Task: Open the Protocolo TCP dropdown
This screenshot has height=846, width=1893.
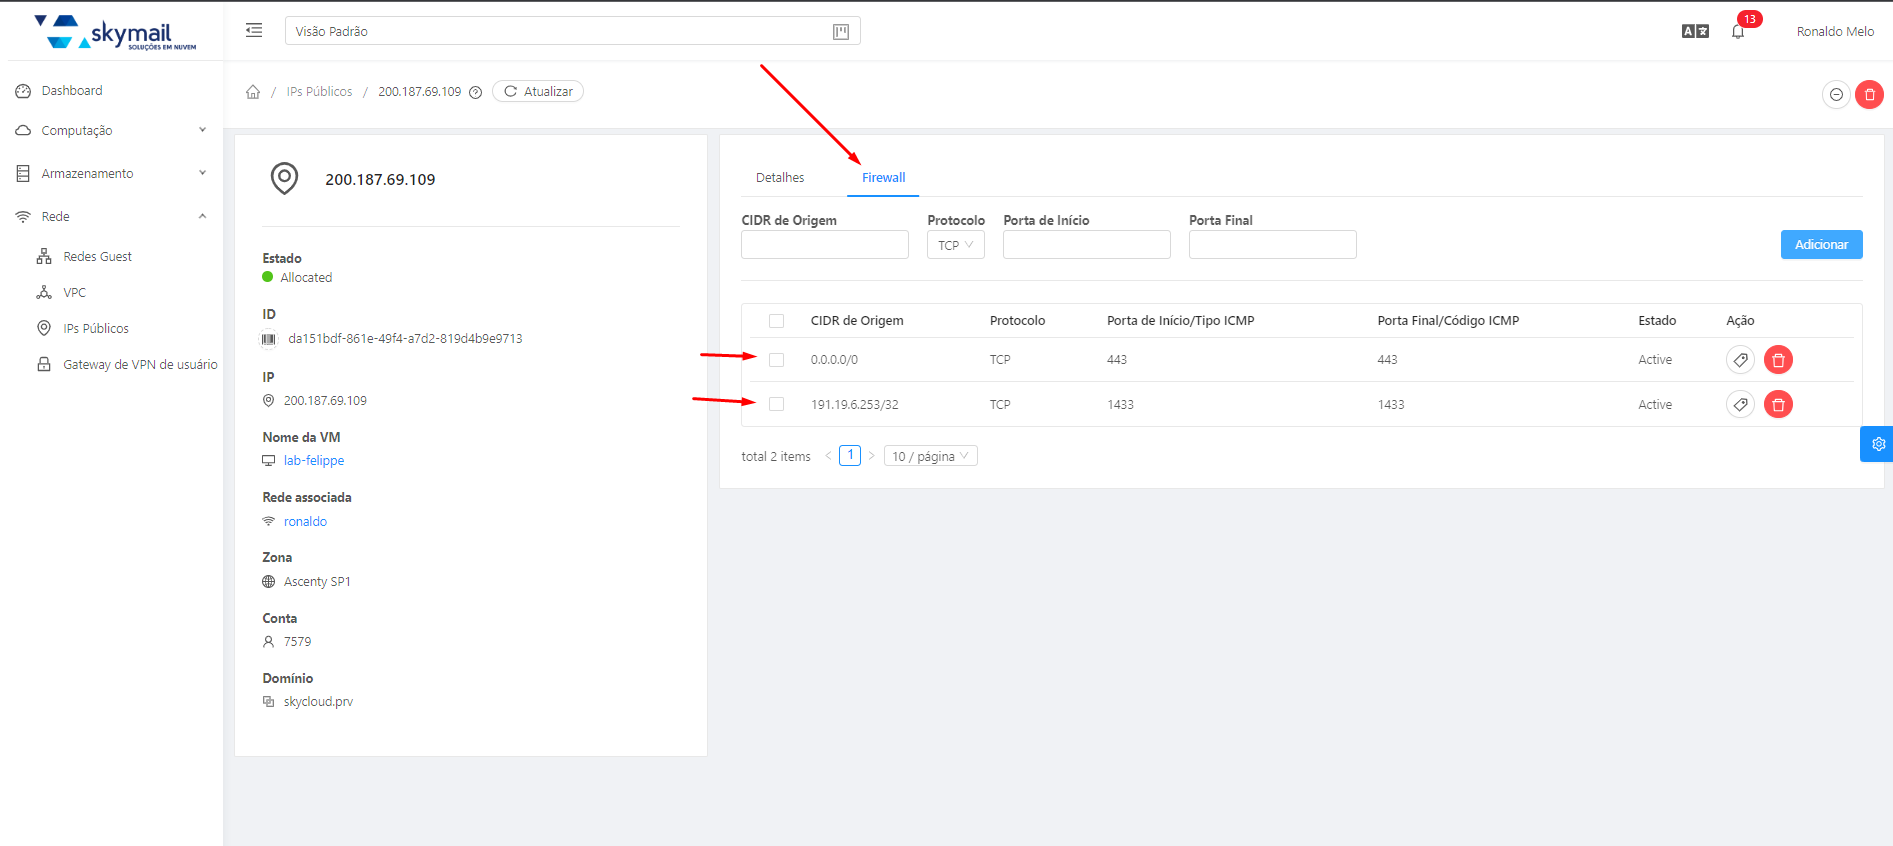Action: pos(955,245)
